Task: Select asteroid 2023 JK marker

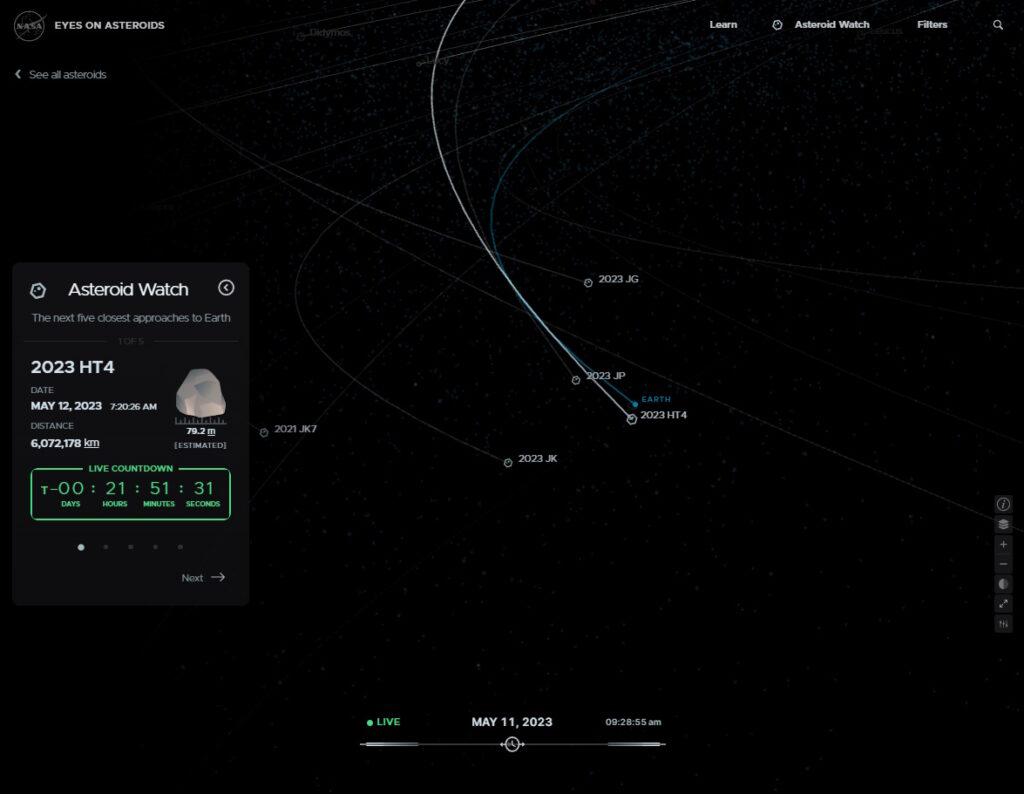Action: pos(508,463)
